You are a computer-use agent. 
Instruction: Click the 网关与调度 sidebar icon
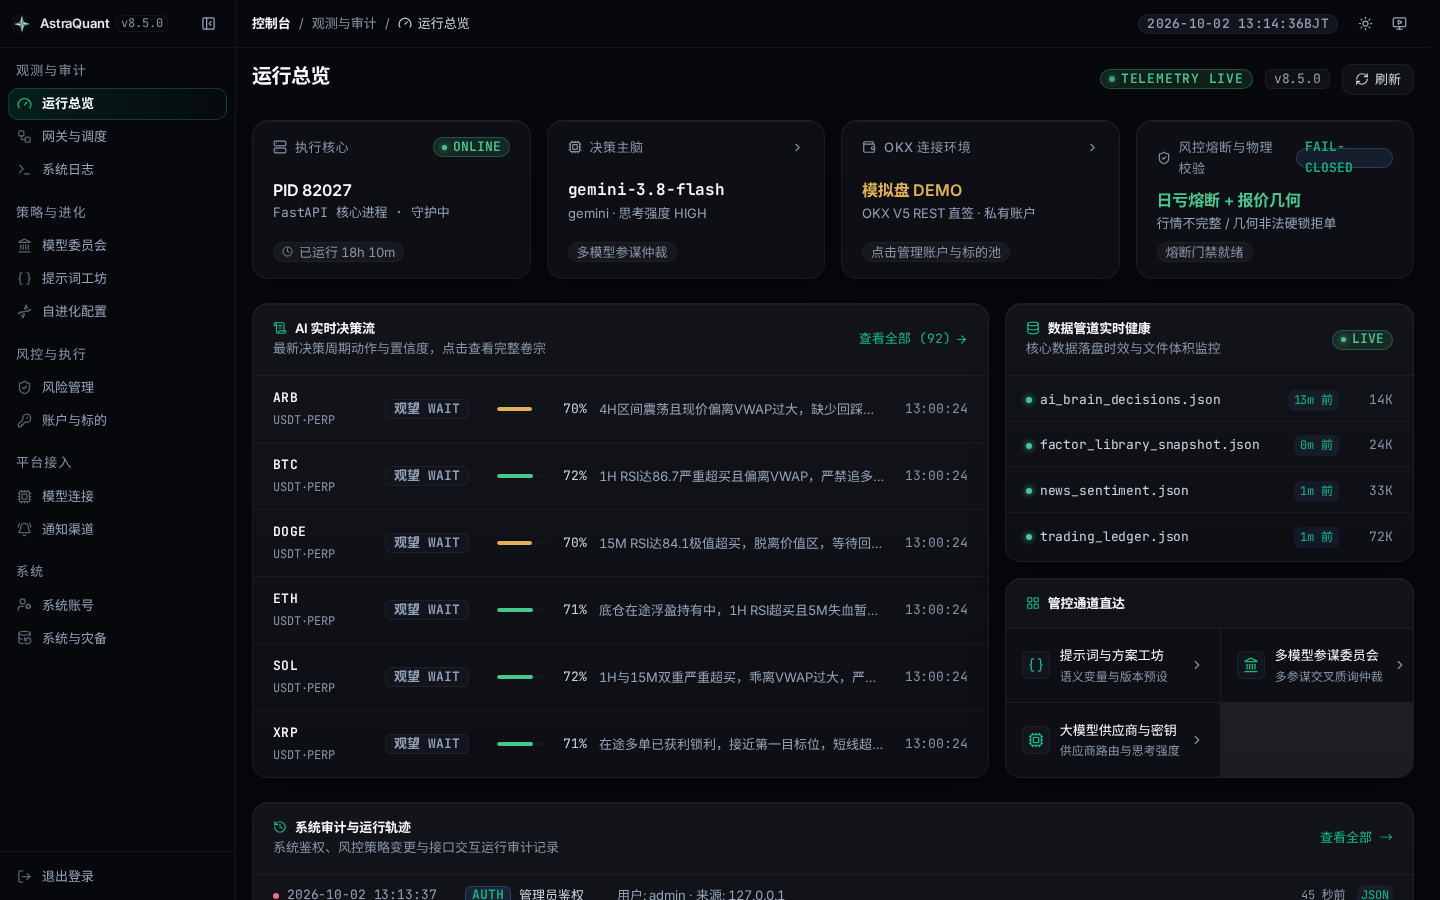(x=25, y=137)
